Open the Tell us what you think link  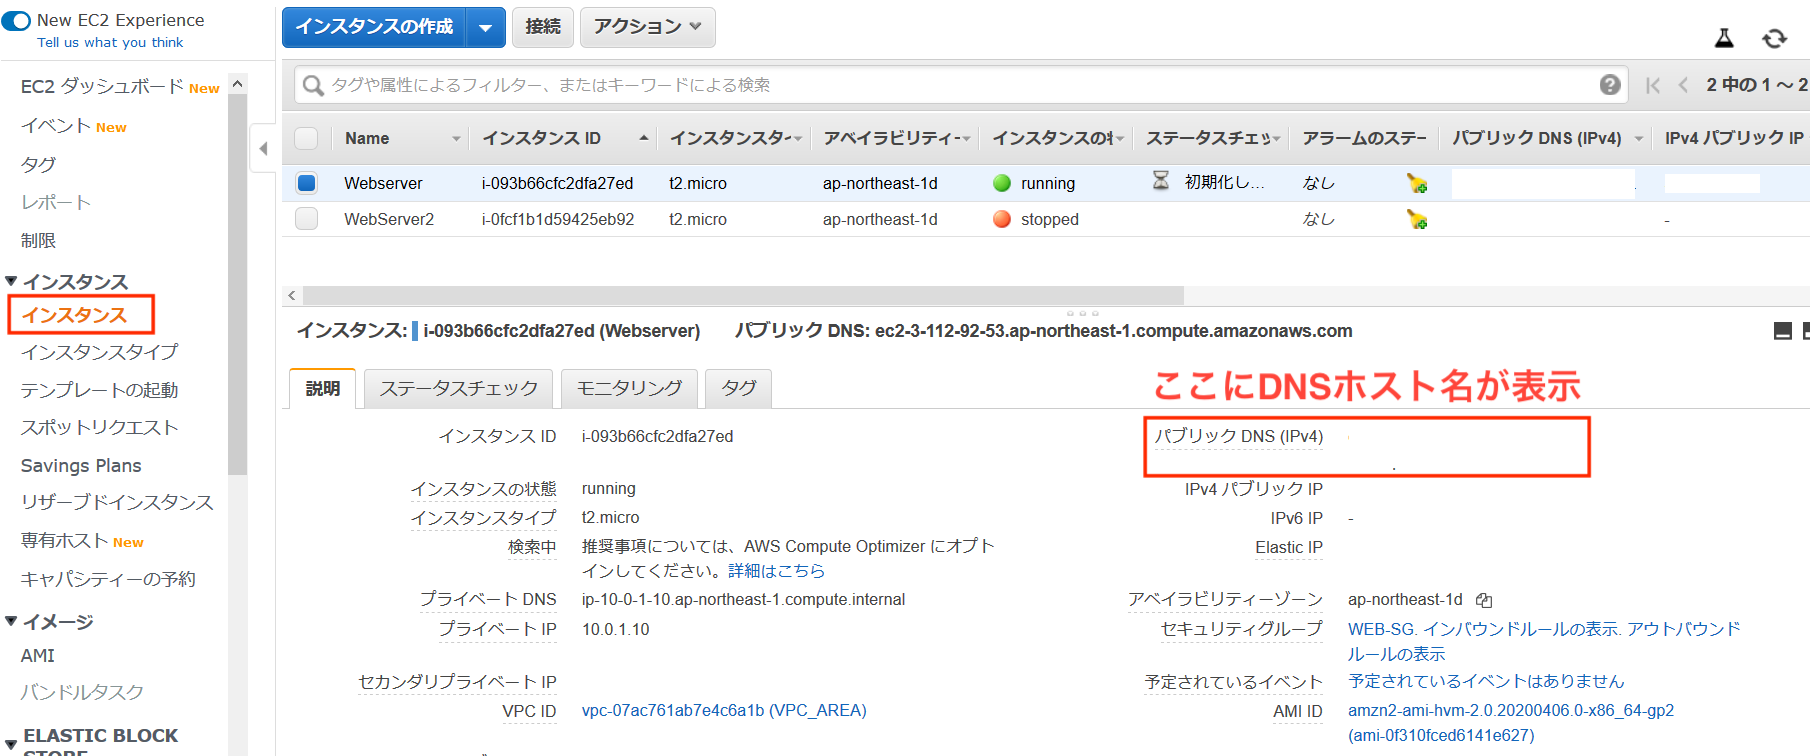(110, 43)
